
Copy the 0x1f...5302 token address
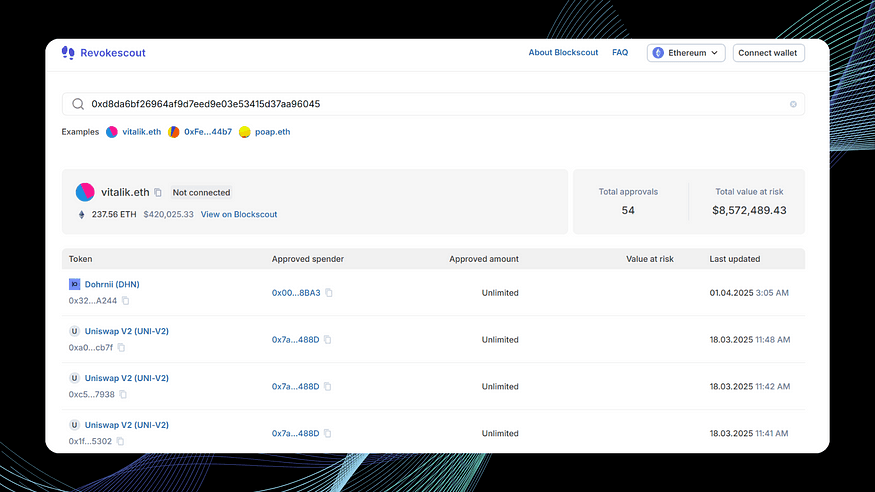coord(120,441)
